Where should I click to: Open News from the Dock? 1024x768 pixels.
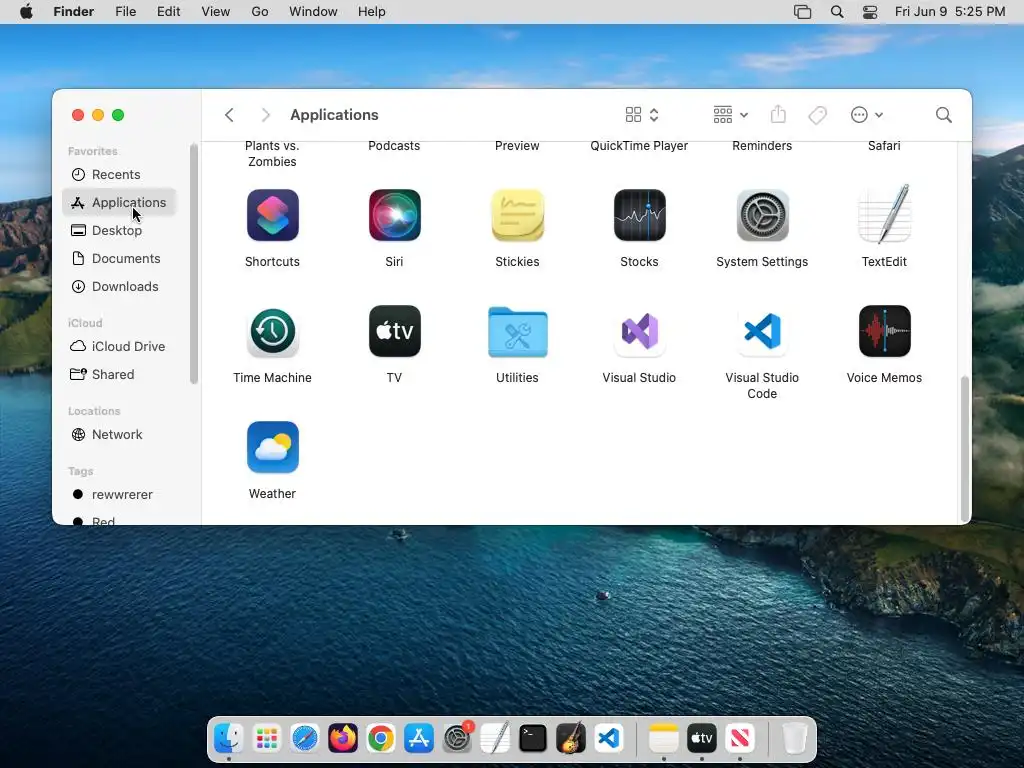pos(739,739)
